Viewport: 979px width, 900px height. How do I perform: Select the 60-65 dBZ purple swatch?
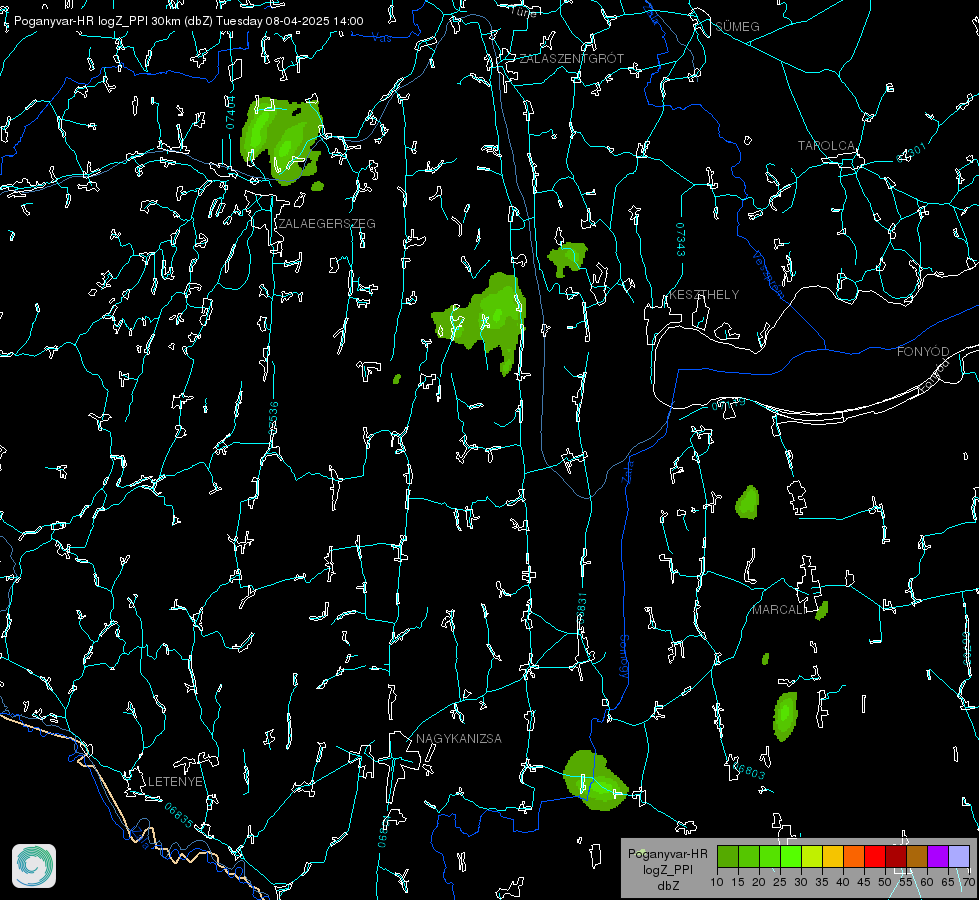[938, 856]
